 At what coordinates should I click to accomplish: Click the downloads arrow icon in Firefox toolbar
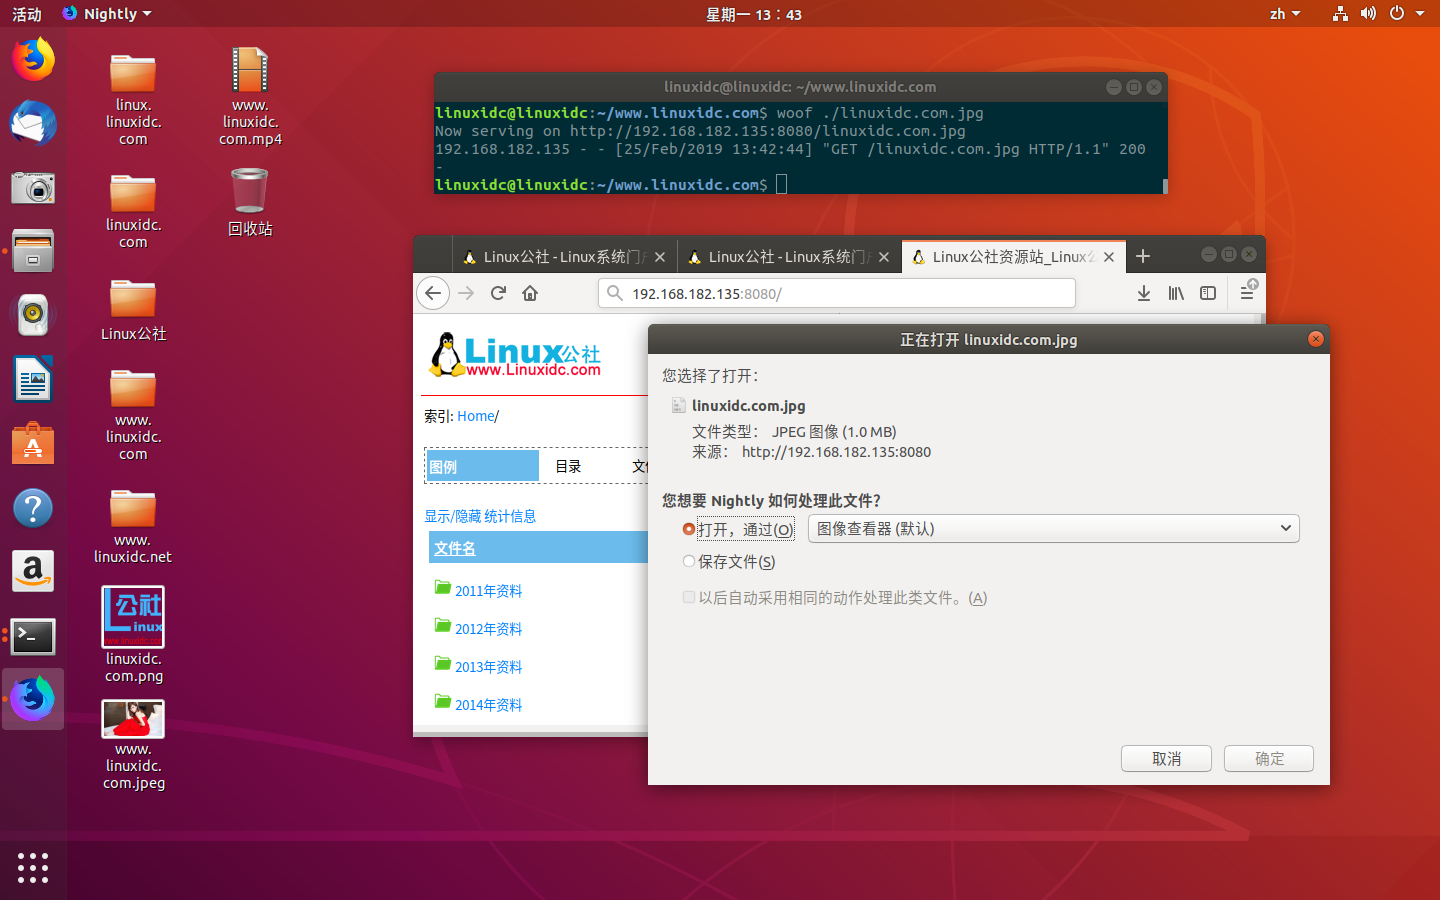(x=1144, y=292)
